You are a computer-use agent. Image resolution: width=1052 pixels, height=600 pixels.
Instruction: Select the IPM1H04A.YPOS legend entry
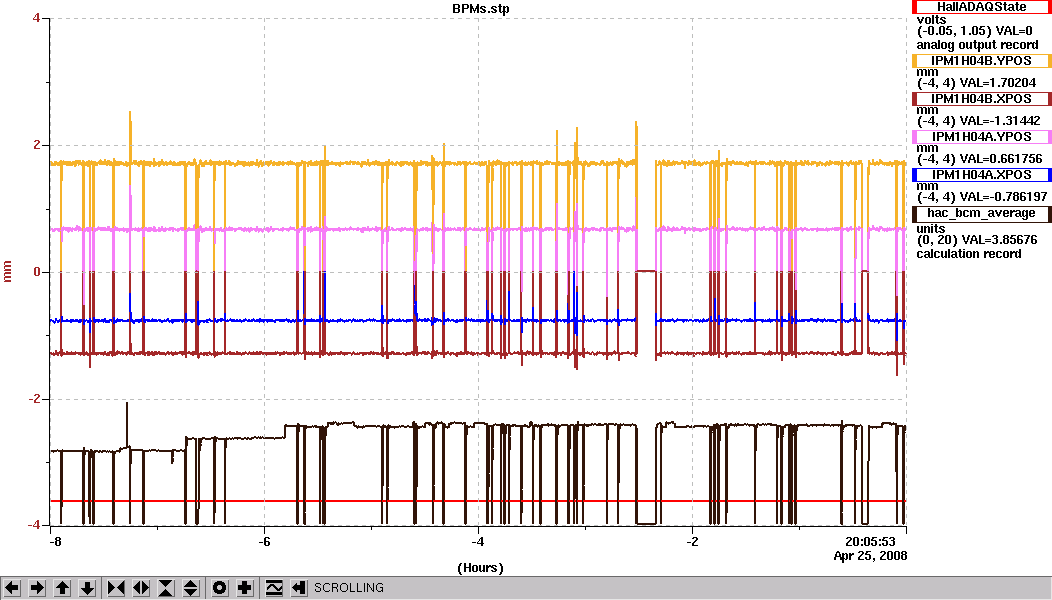tap(982, 137)
